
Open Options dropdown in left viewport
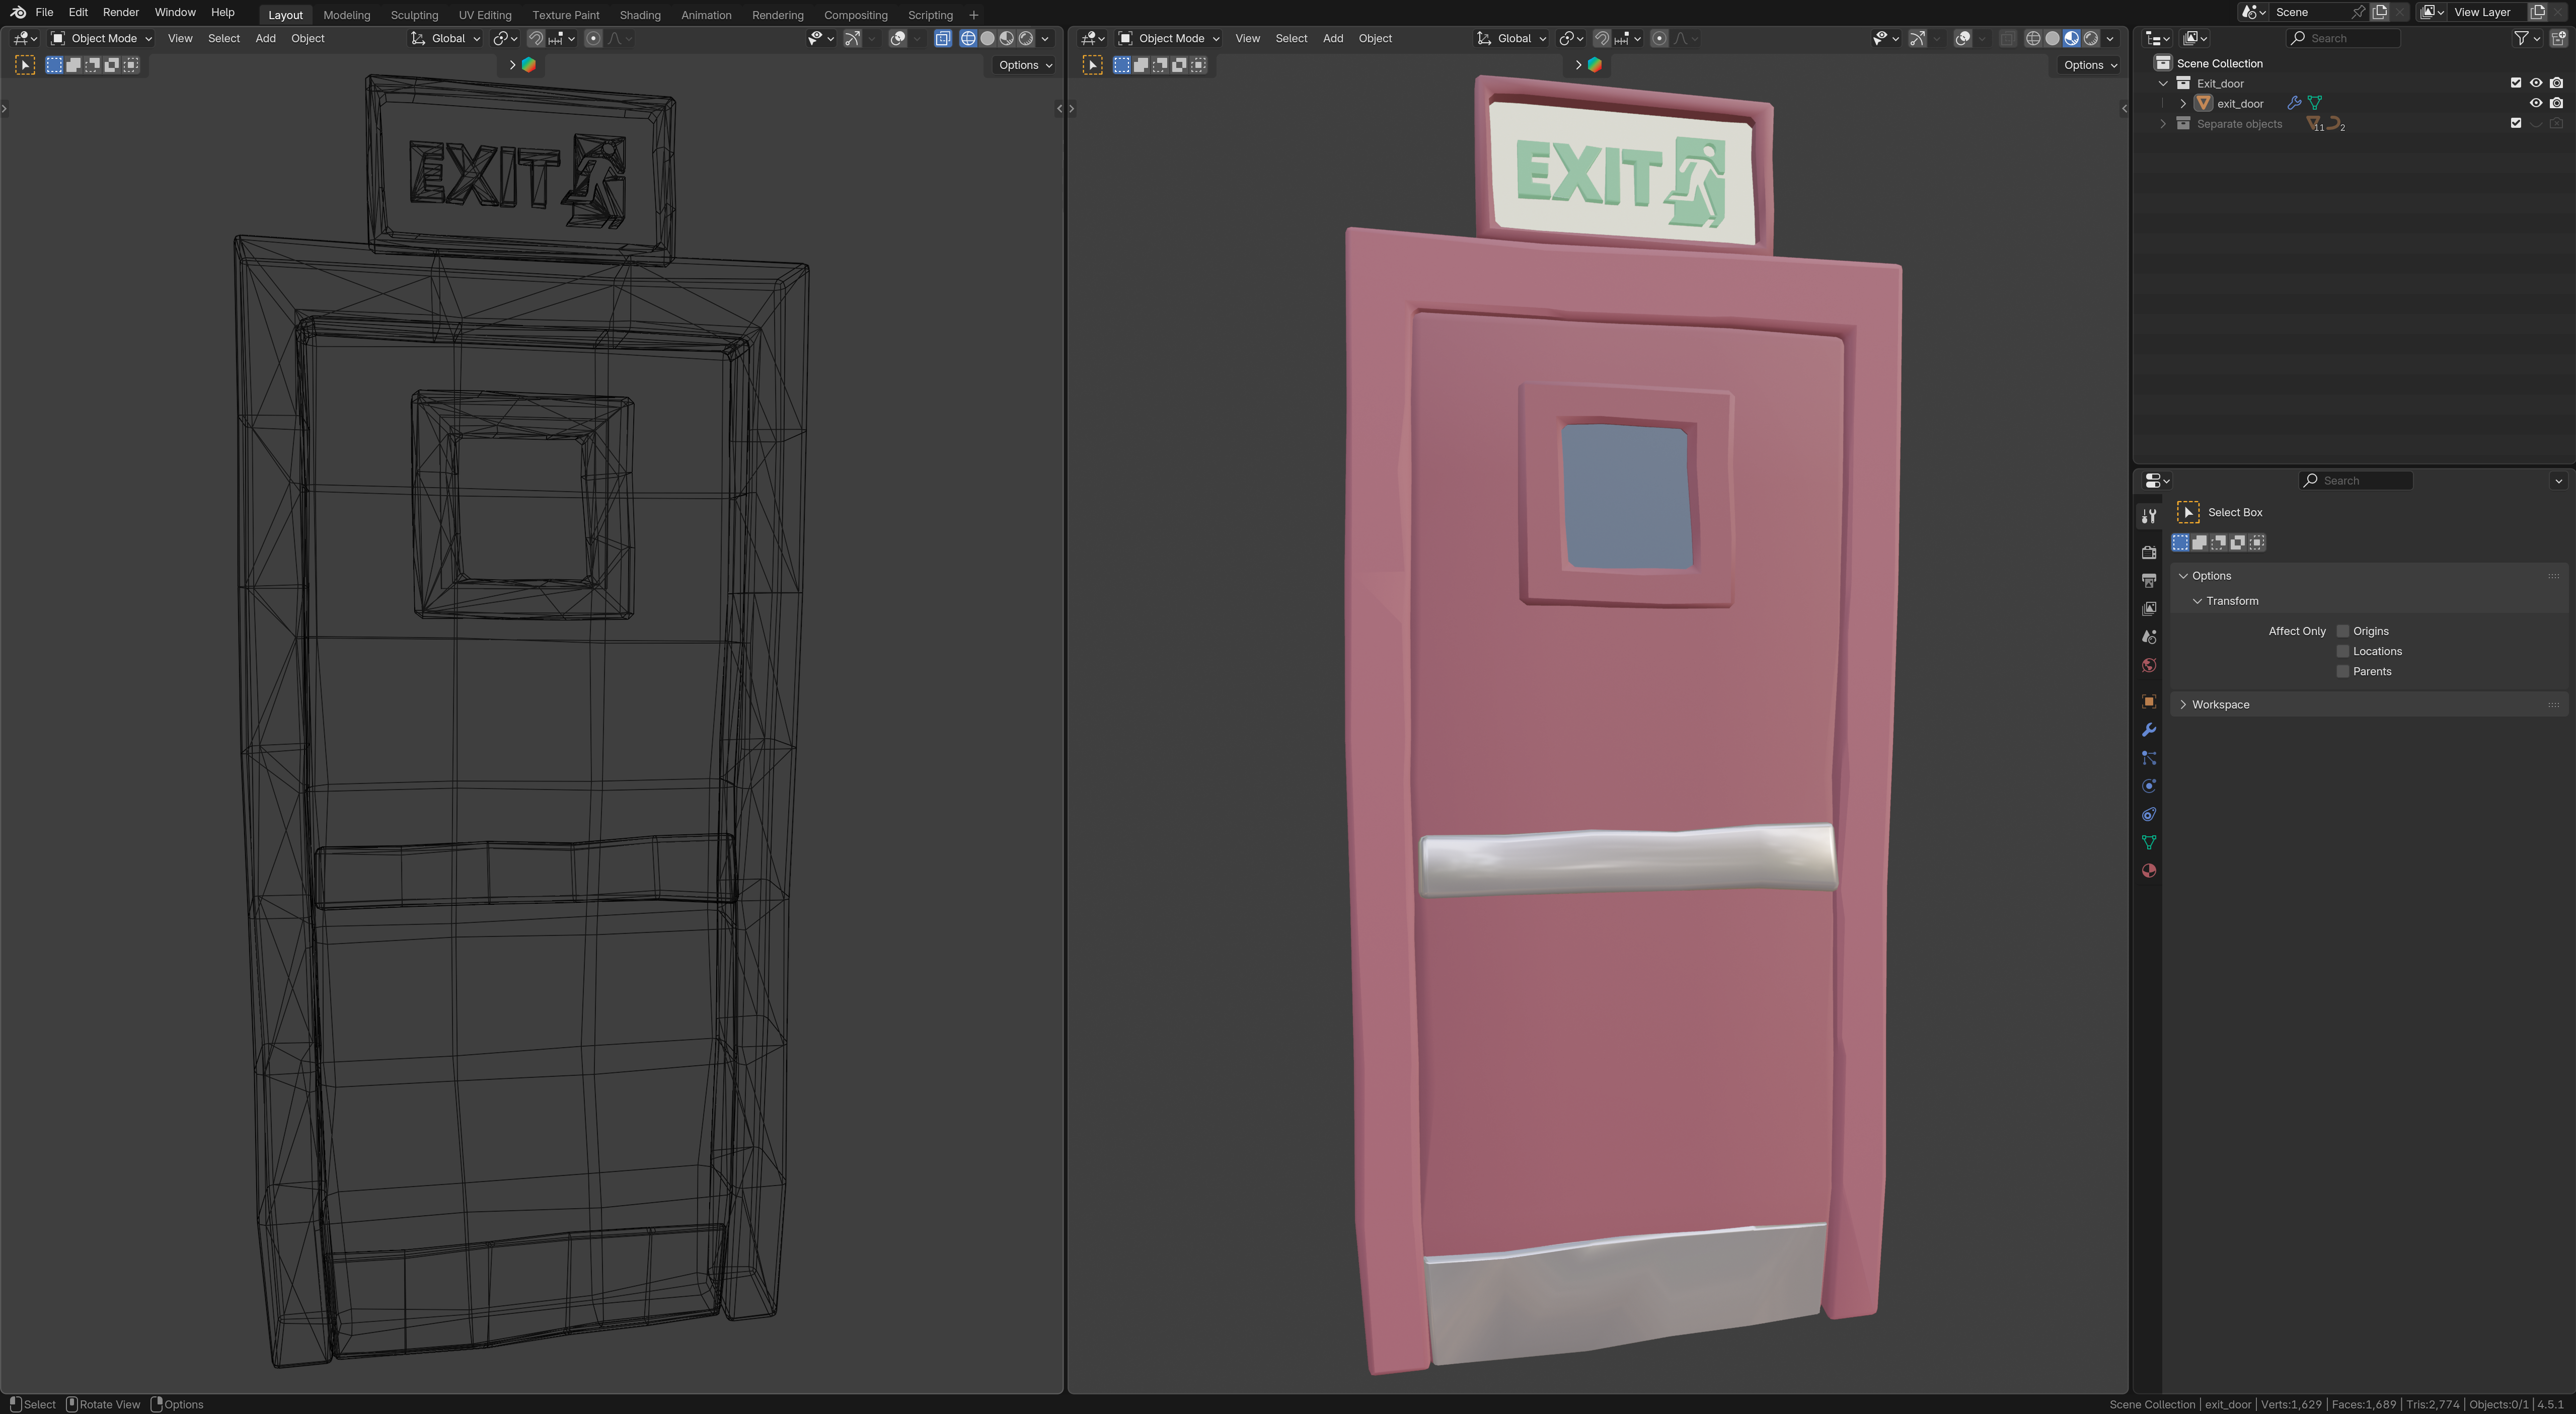[1025, 65]
